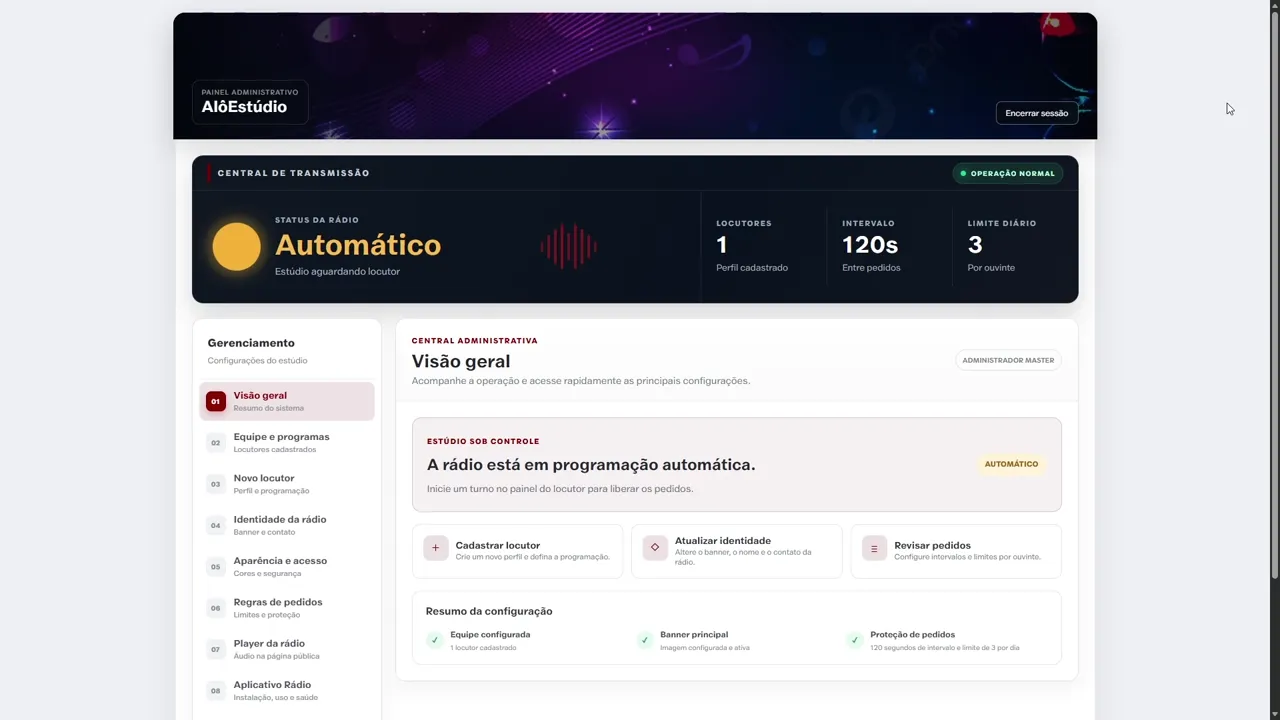Click the AlôEstúdio logo title
1280x720 pixels.
(x=244, y=107)
